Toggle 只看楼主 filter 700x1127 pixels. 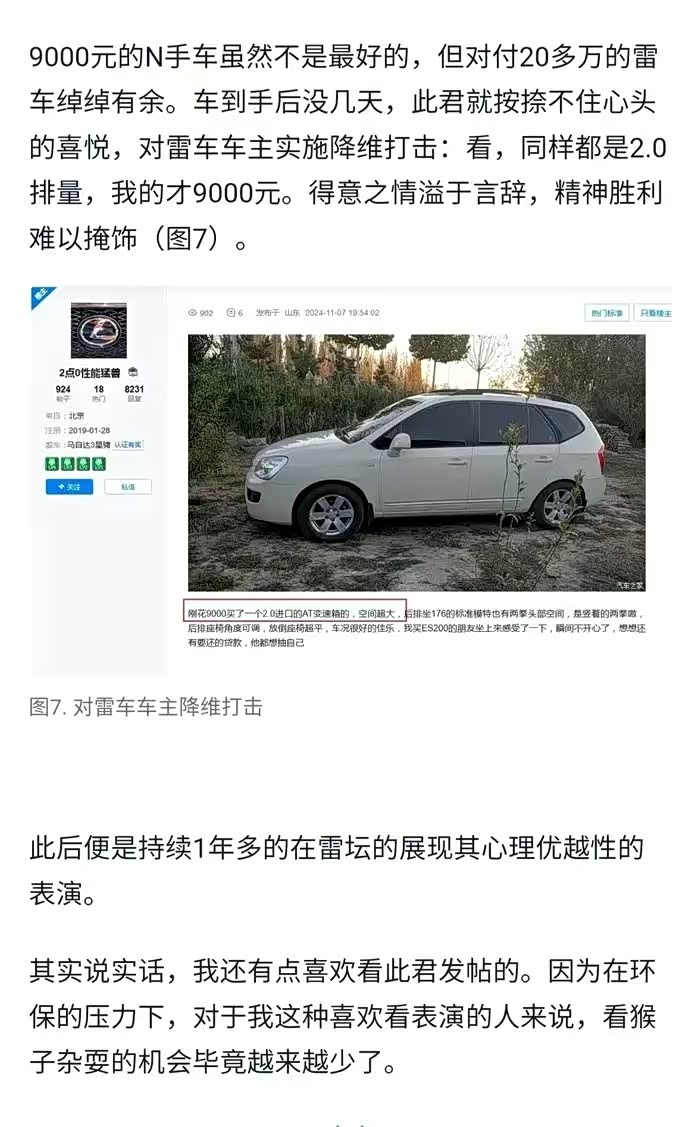coord(653,313)
